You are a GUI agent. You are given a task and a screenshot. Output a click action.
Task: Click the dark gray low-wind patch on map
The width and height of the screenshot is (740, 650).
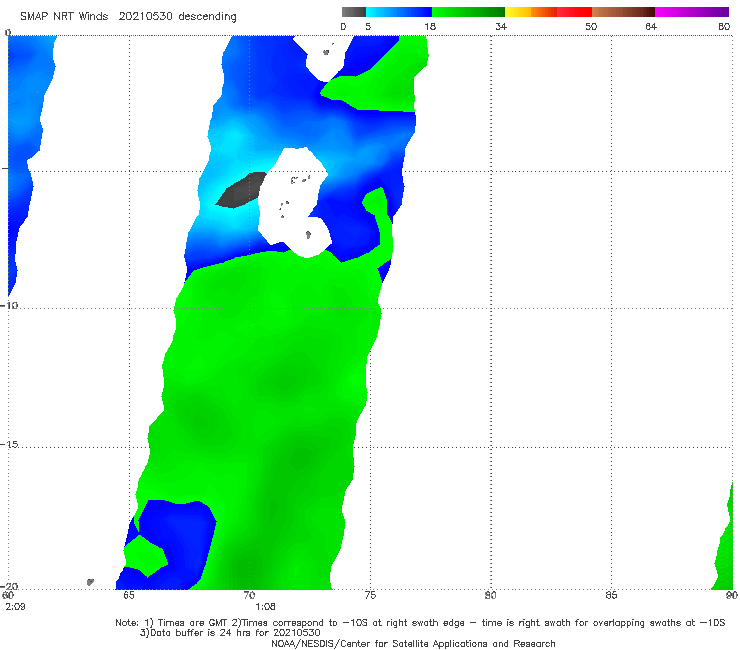point(241,190)
